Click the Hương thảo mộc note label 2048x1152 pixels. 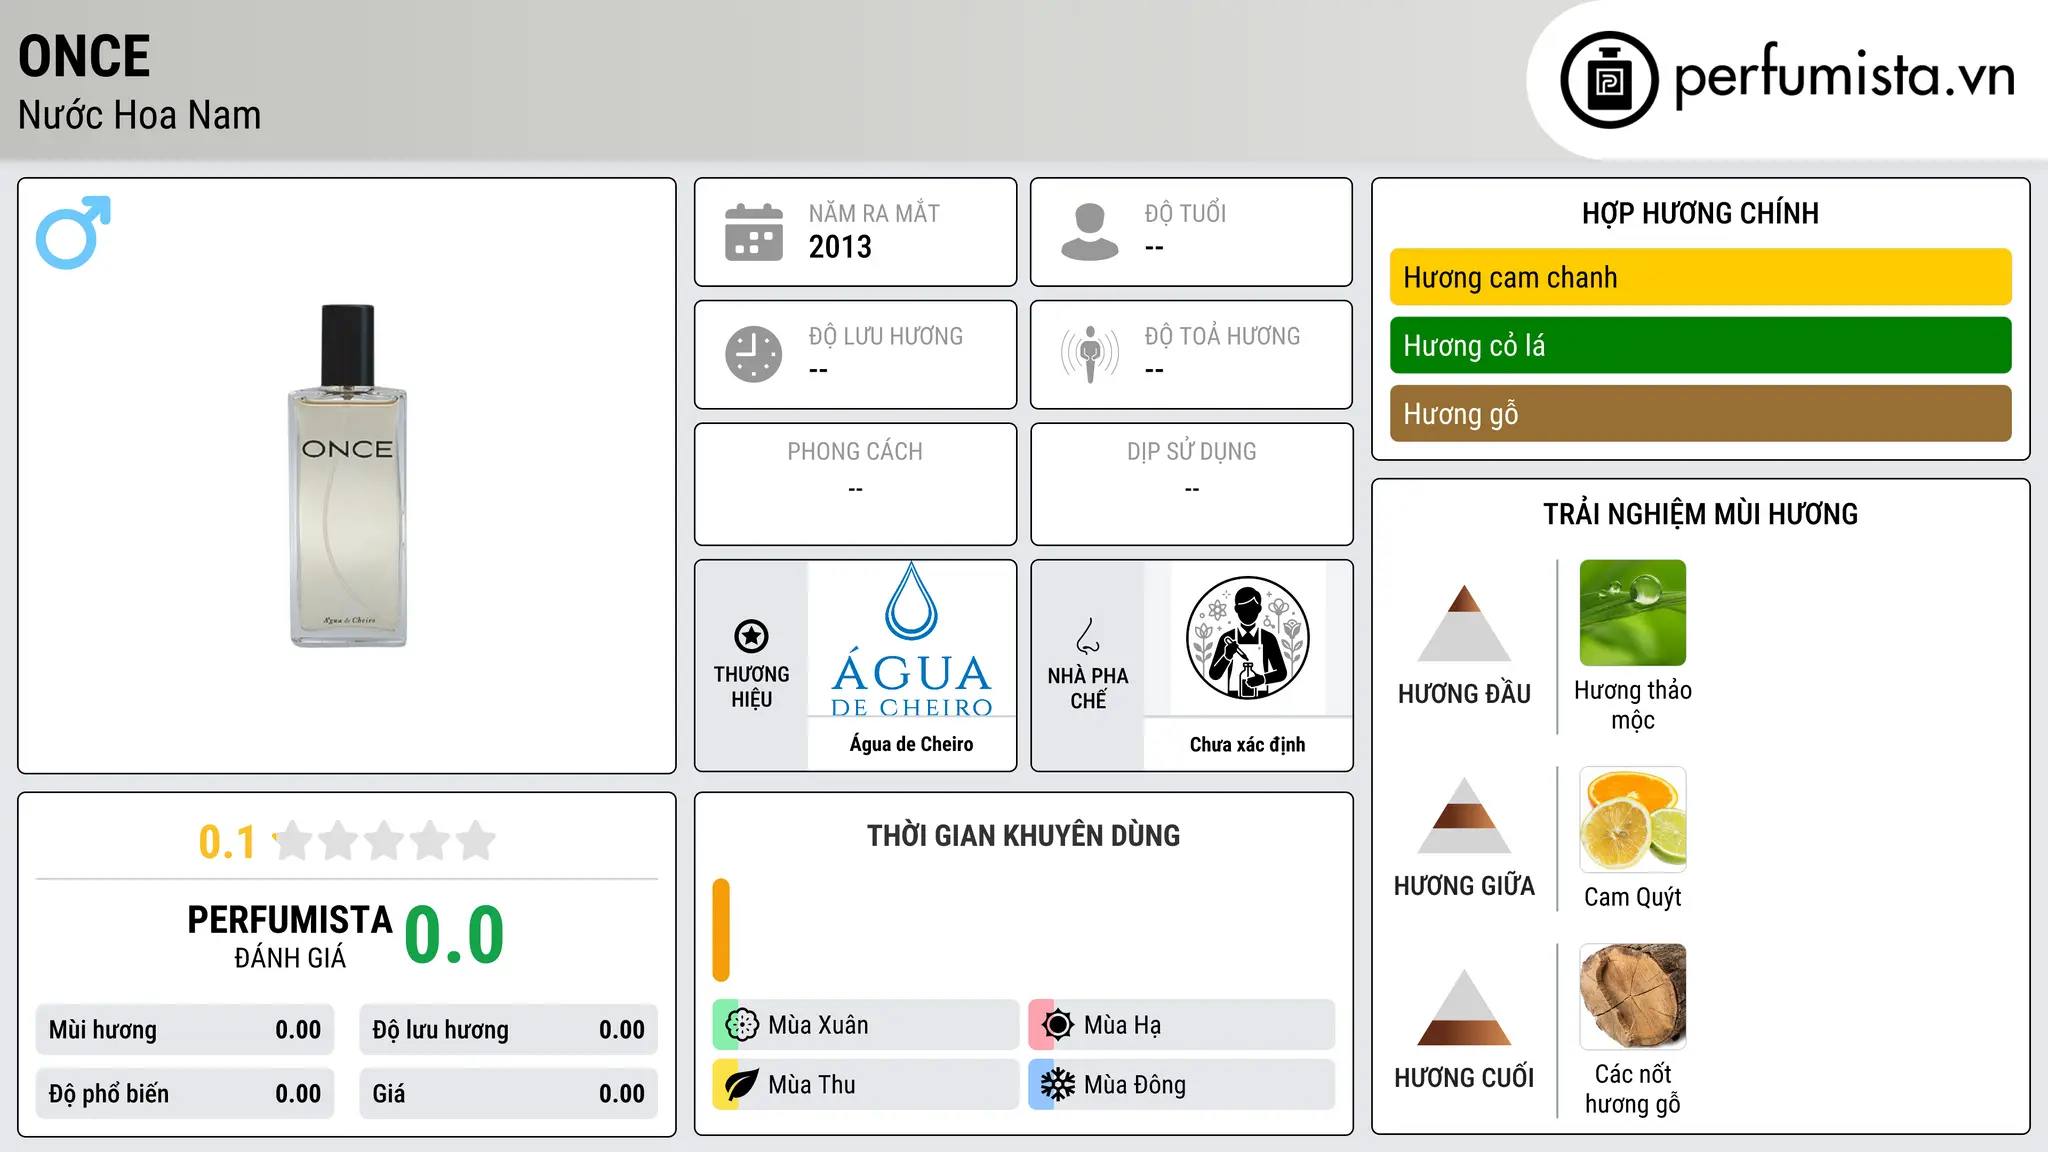(1633, 705)
